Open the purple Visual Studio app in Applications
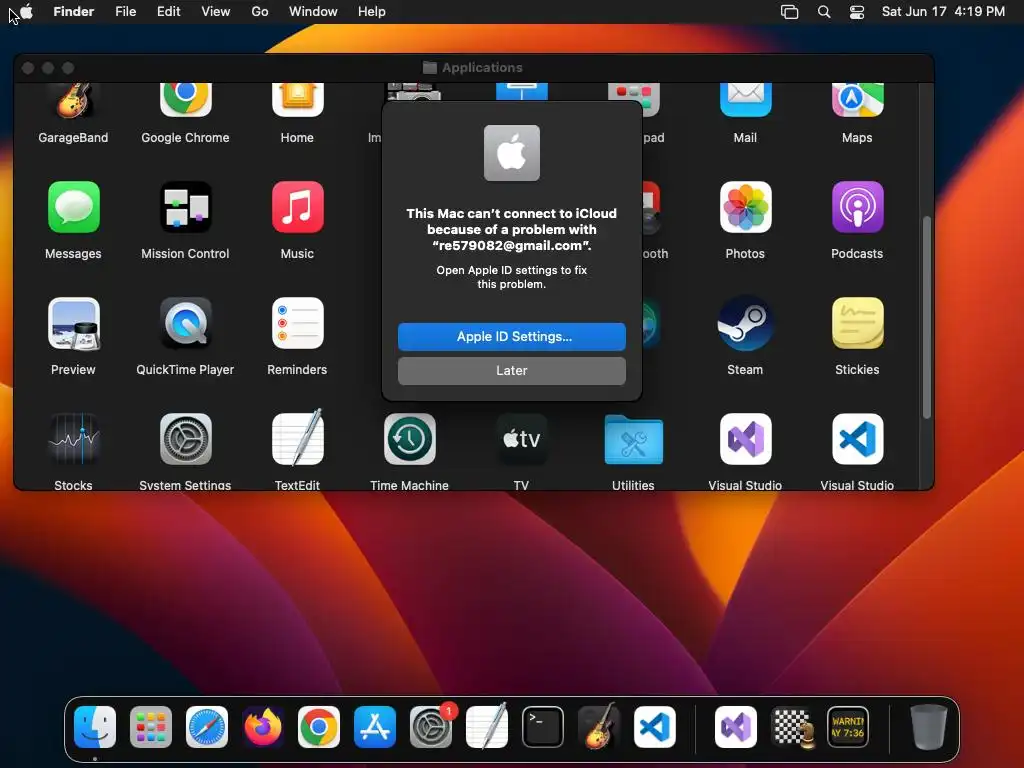The height and width of the screenshot is (768, 1024). pyautogui.click(x=745, y=439)
